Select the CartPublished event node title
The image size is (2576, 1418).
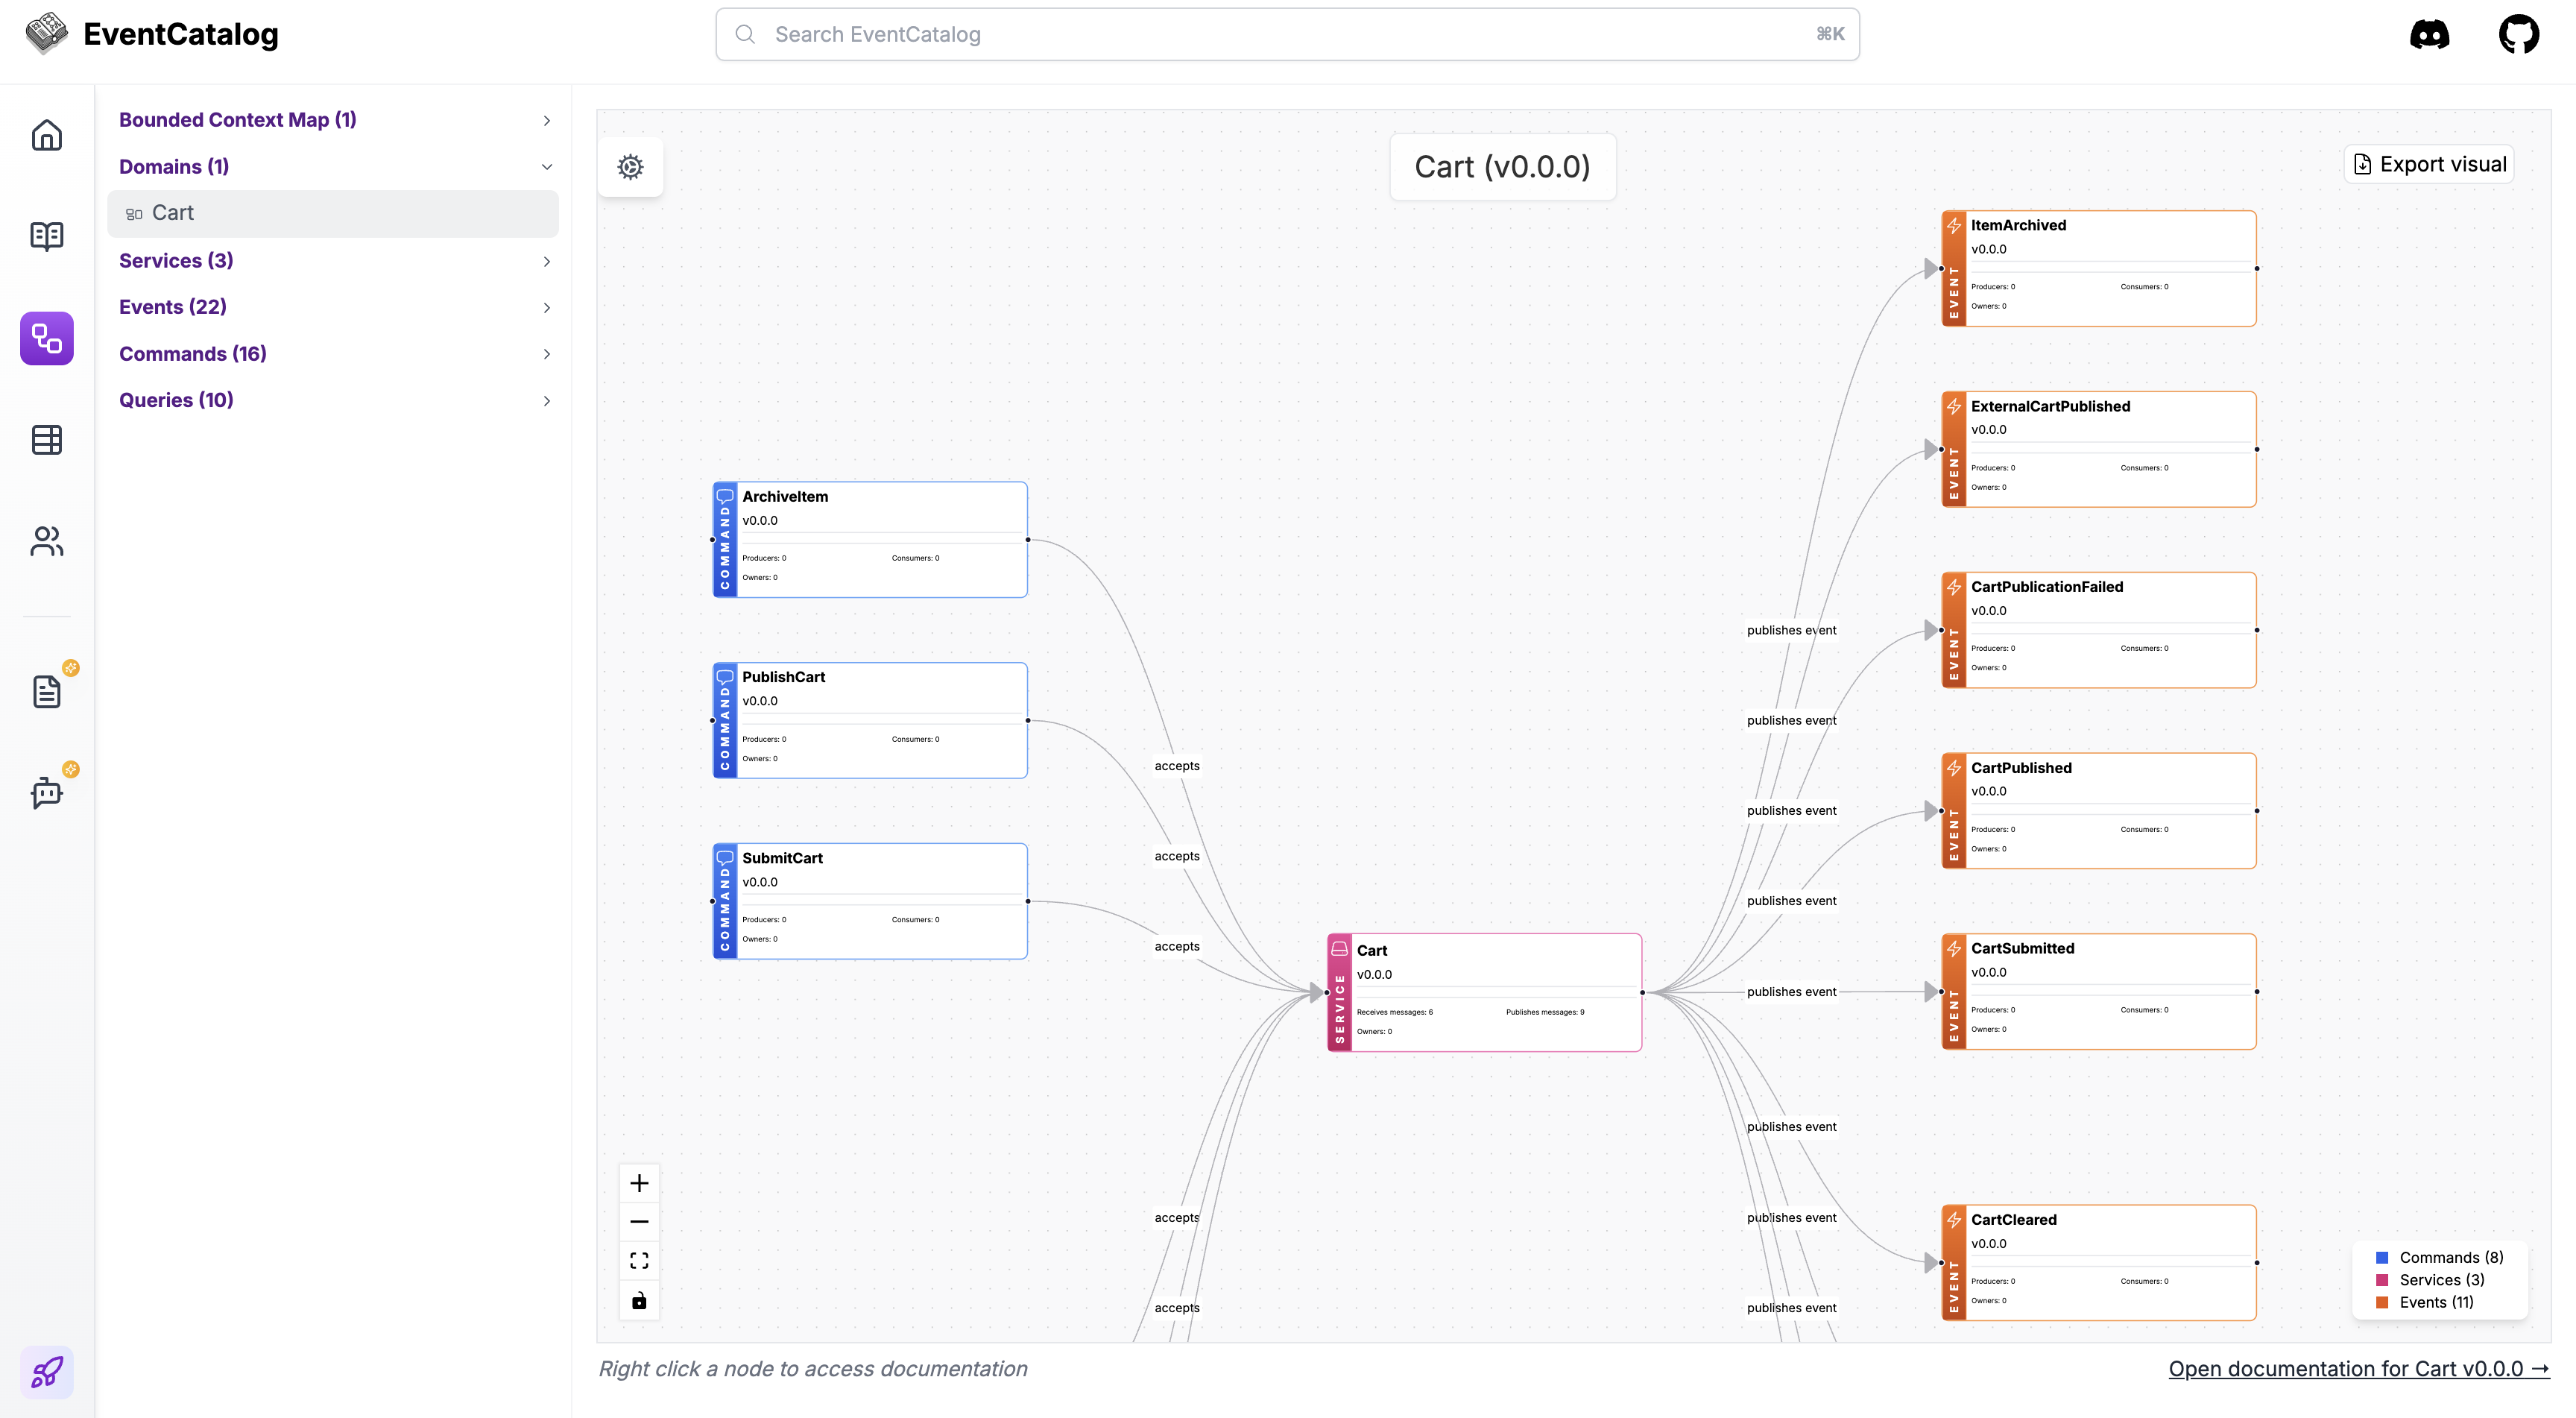coord(2021,768)
